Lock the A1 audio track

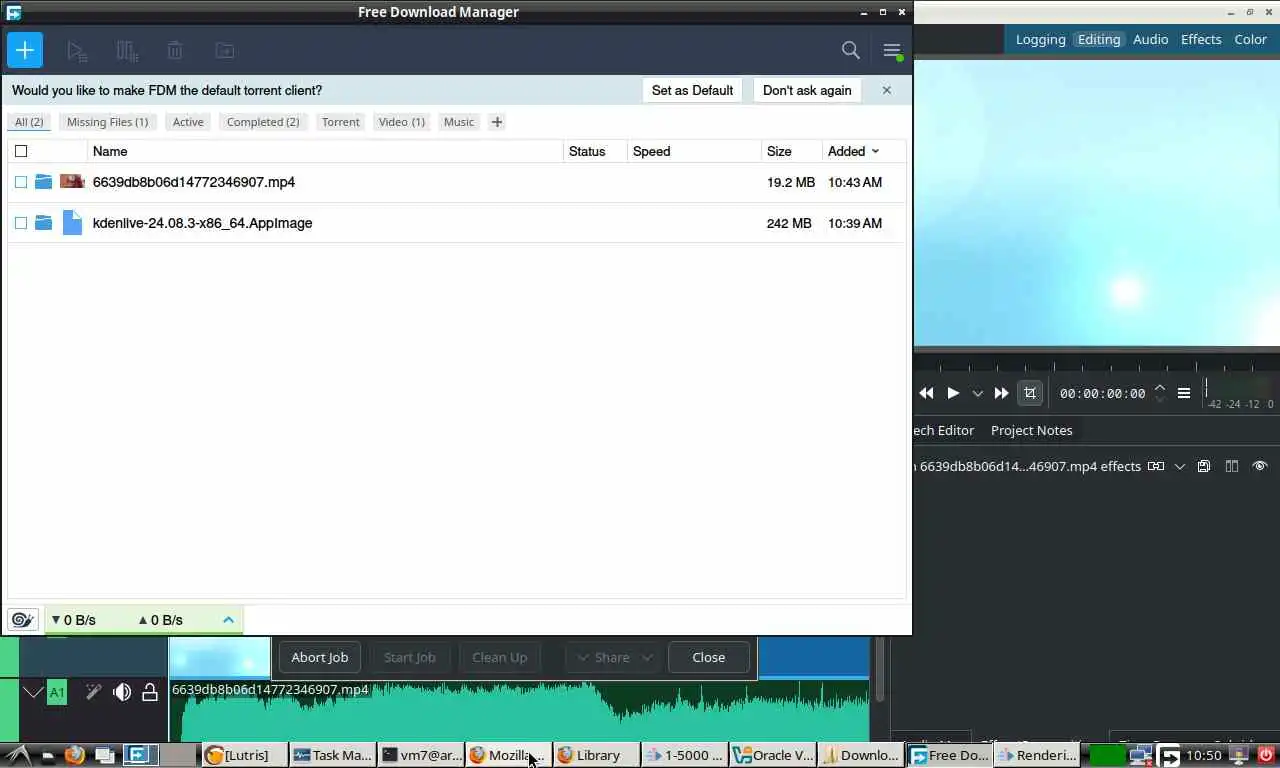click(x=150, y=692)
